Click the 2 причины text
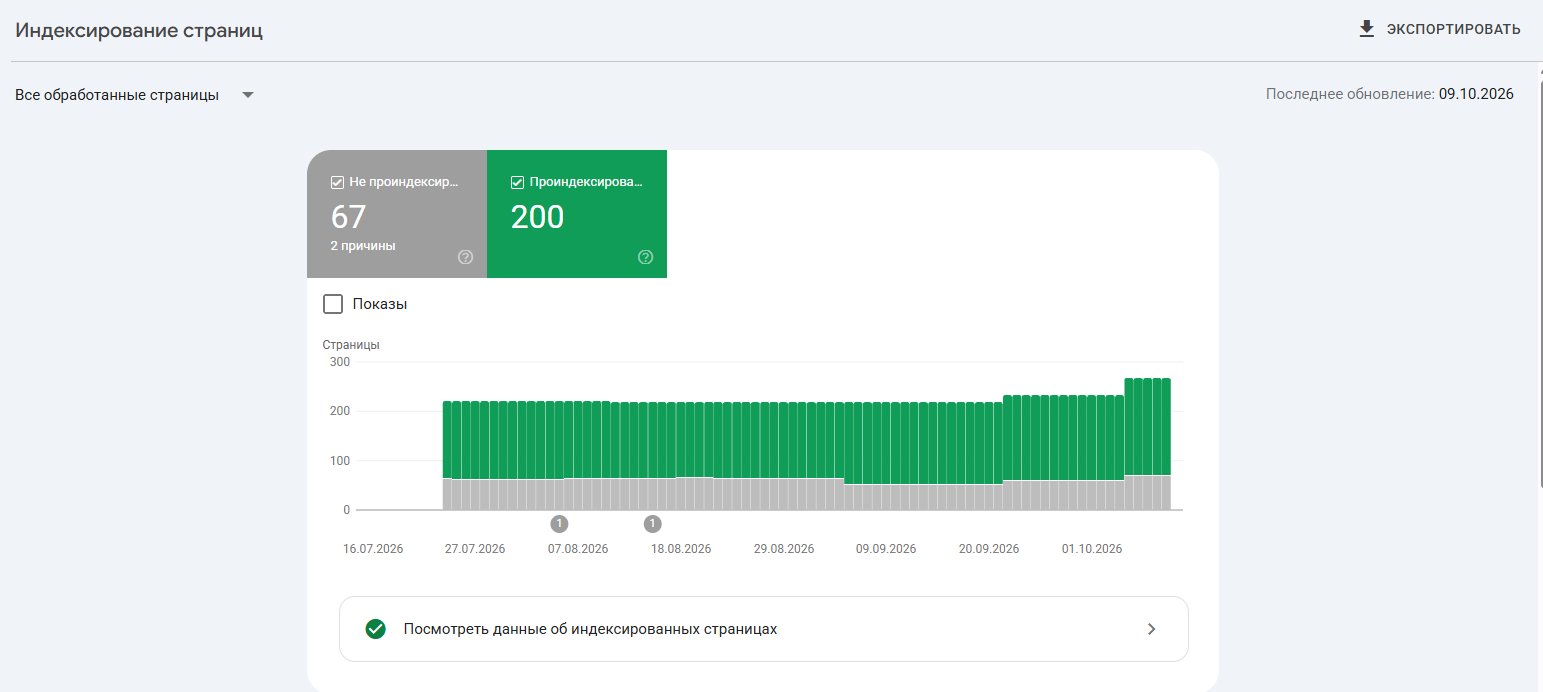This screenshot has height=692, width=1543. pos(363,246)
